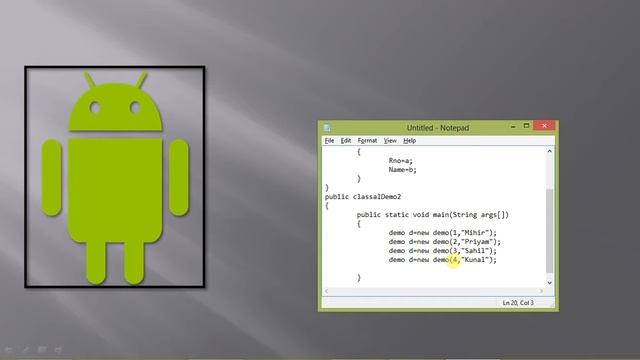
Task: Open the slideshow slide menu icon
Action: pos(42,349)
